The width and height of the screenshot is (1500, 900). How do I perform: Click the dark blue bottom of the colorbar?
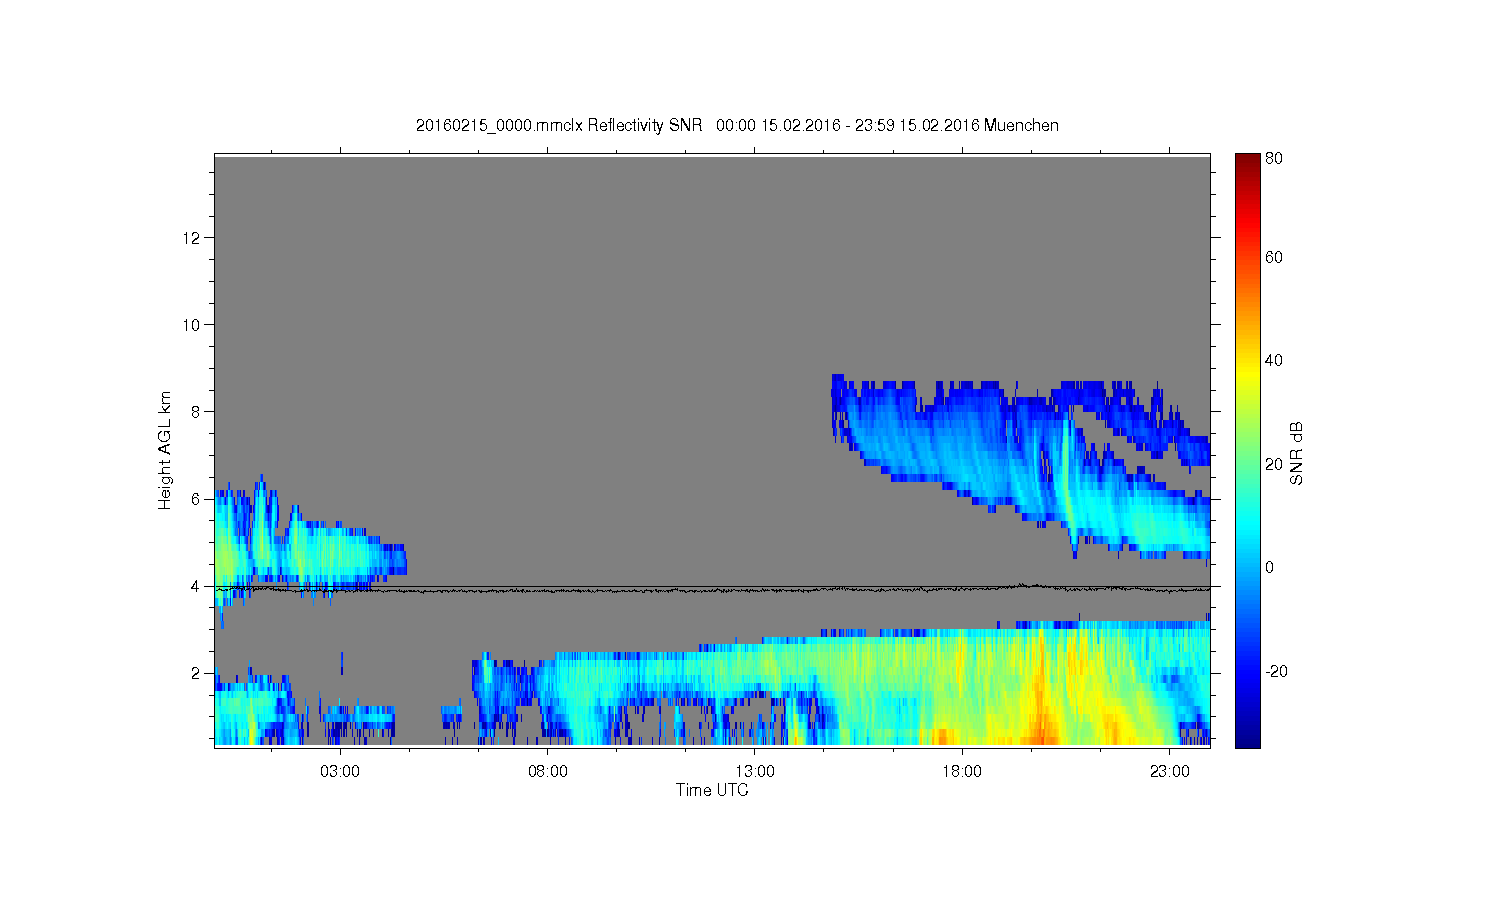point(1247,738)
